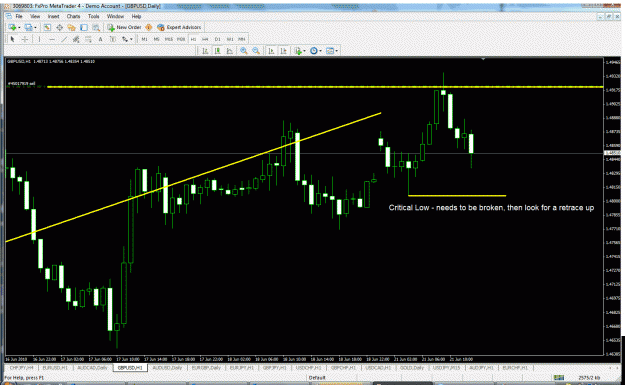Switch chart type to Bar Chart

[x=205, y=51]
